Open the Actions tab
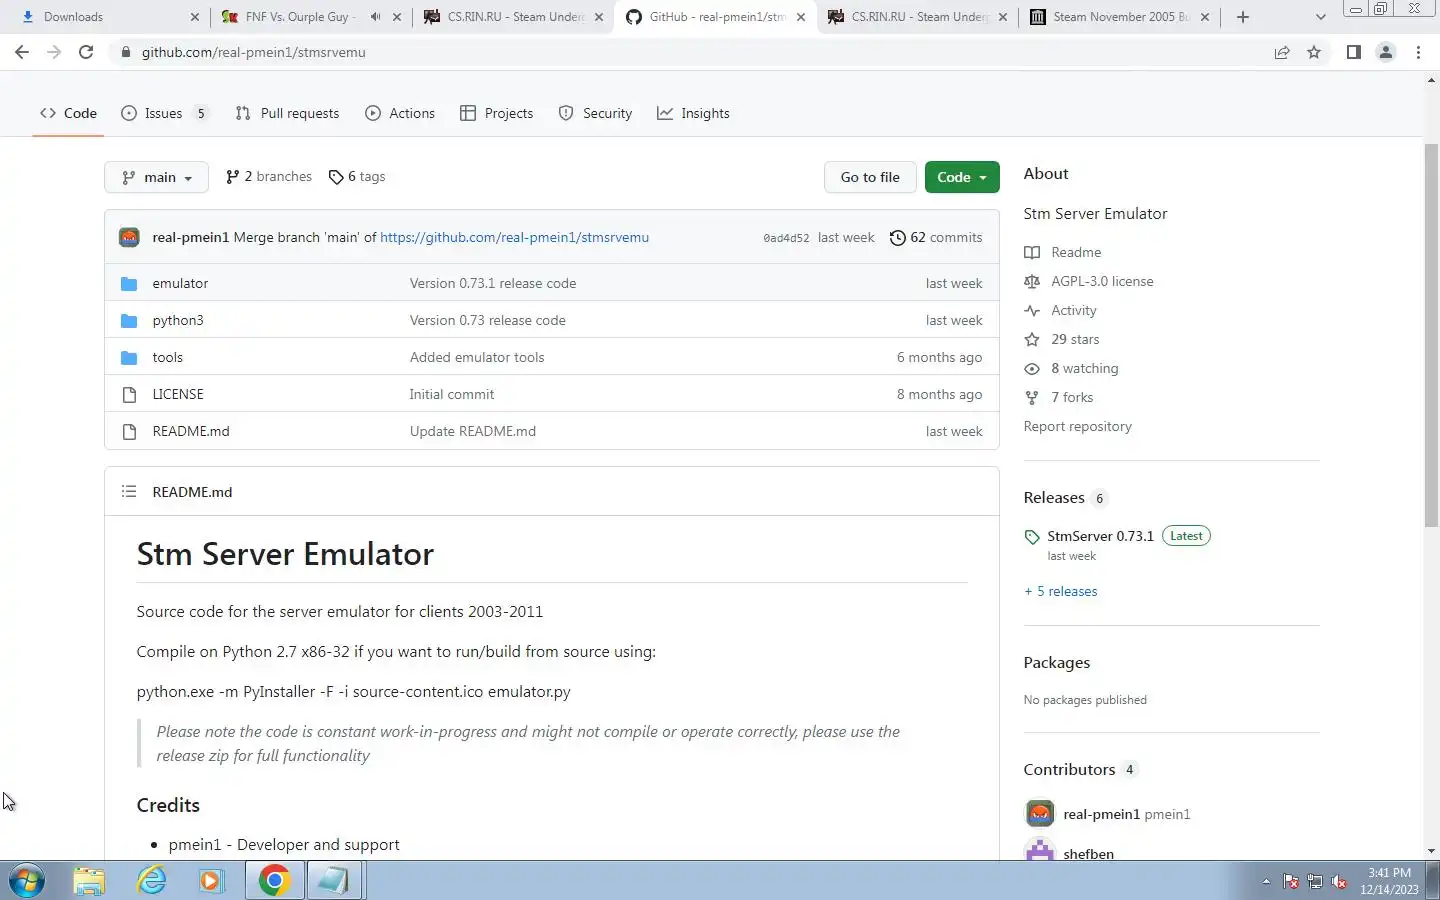This screenshot has width=1440, height=900. coord(400,113)
